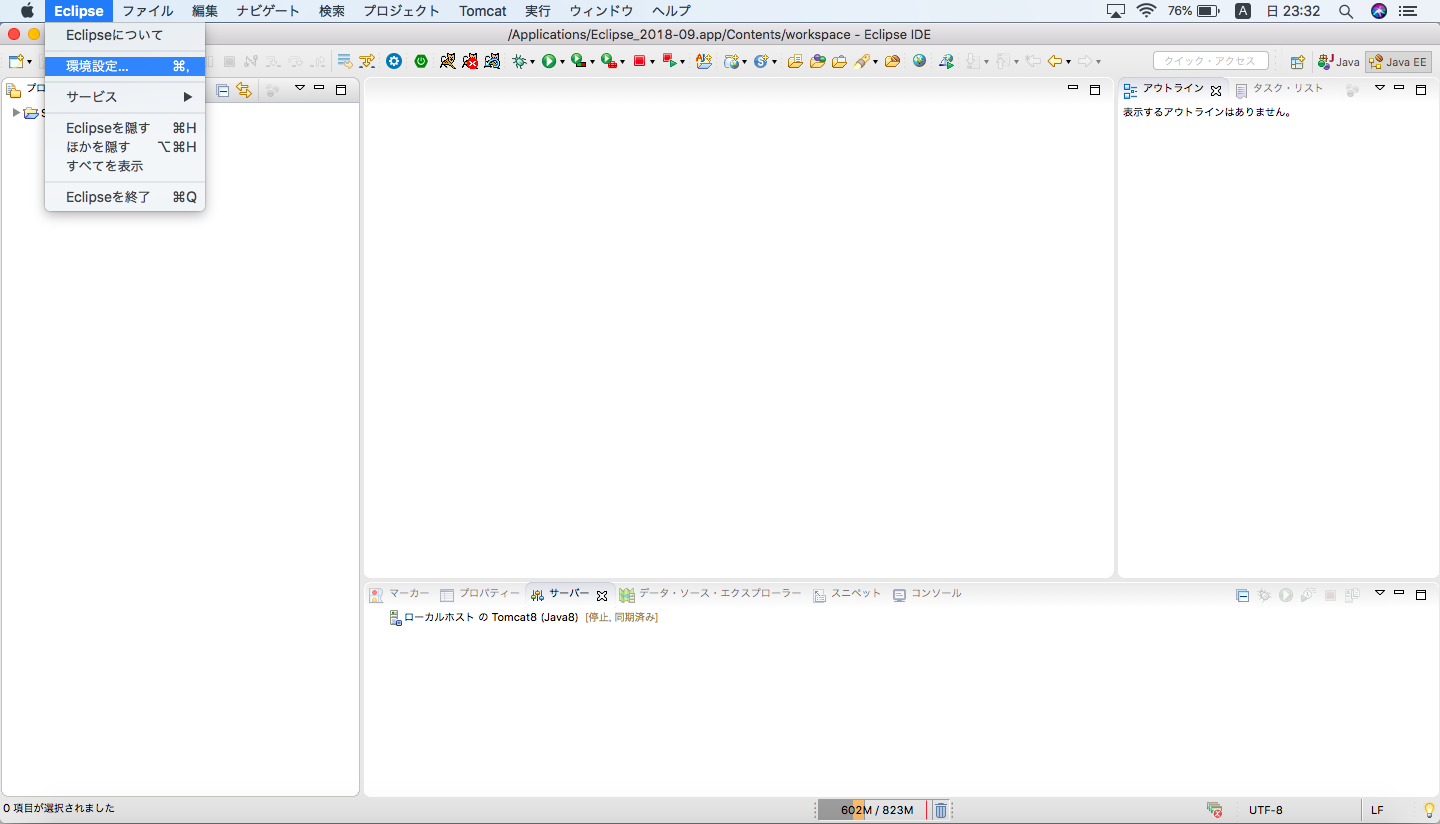
Task: Switch to the Java perspective
Action: (1339, 62)
